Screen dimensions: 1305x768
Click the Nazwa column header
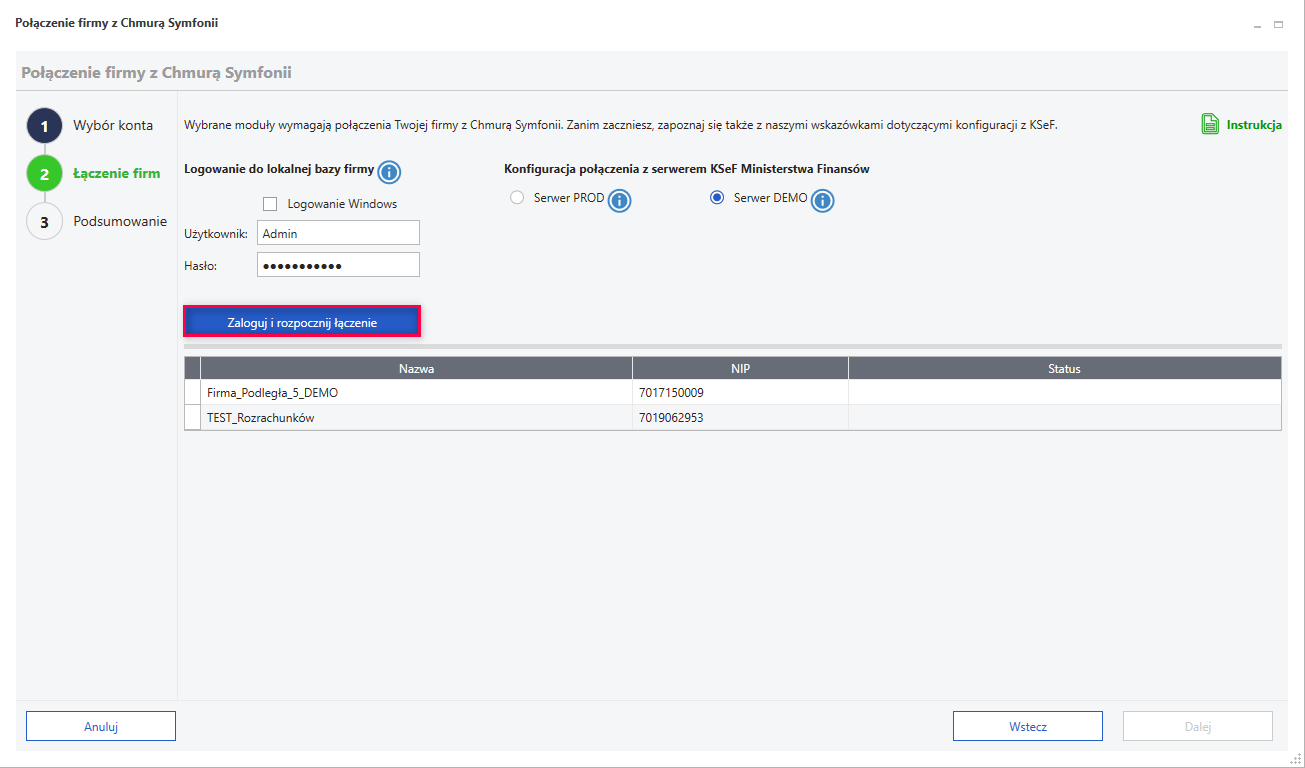click(416, 369)
